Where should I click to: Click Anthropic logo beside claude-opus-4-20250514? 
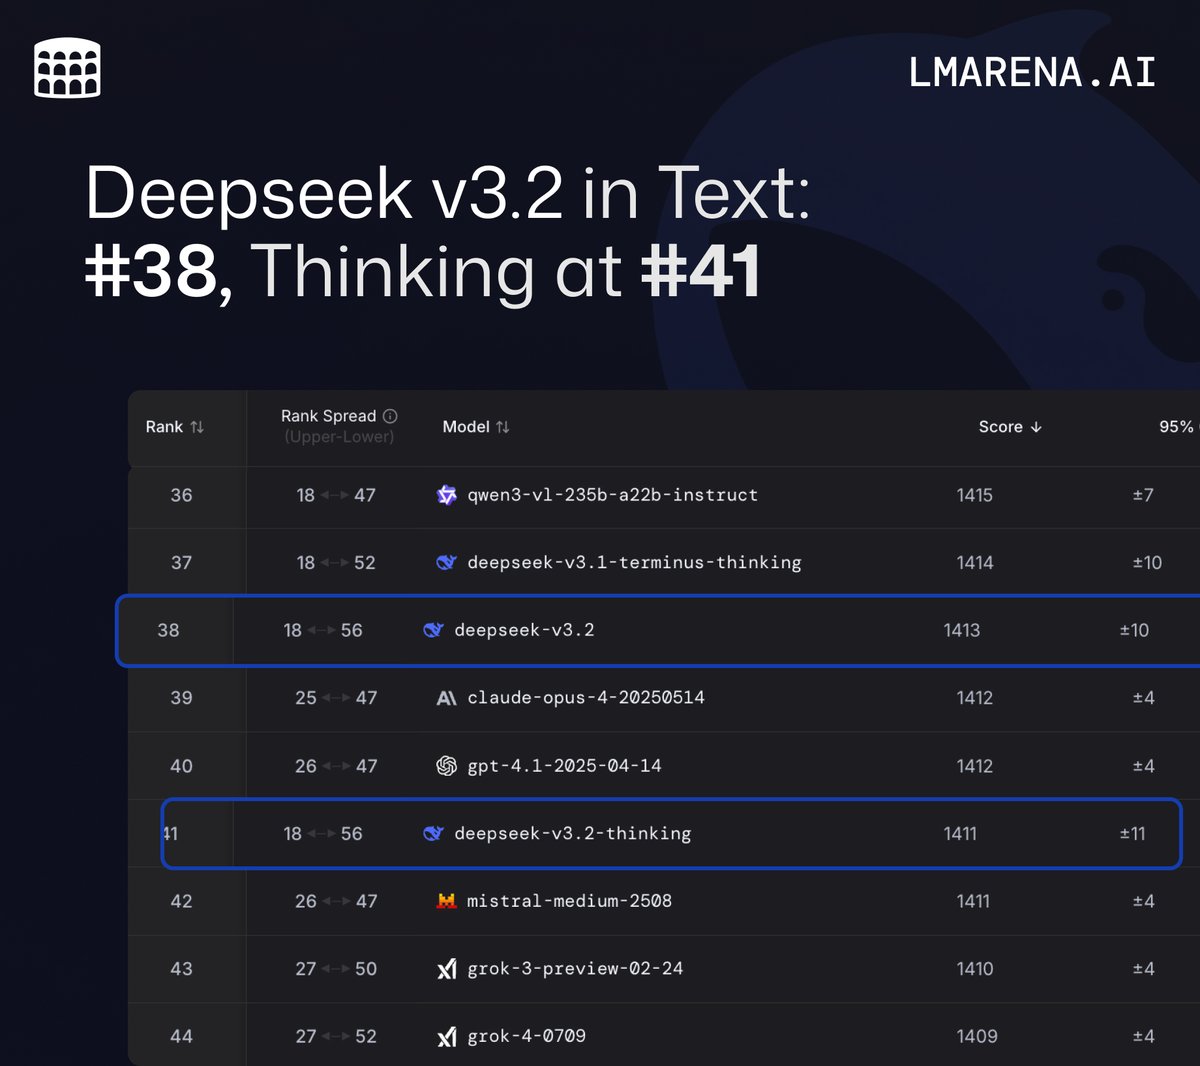point(447,698)
